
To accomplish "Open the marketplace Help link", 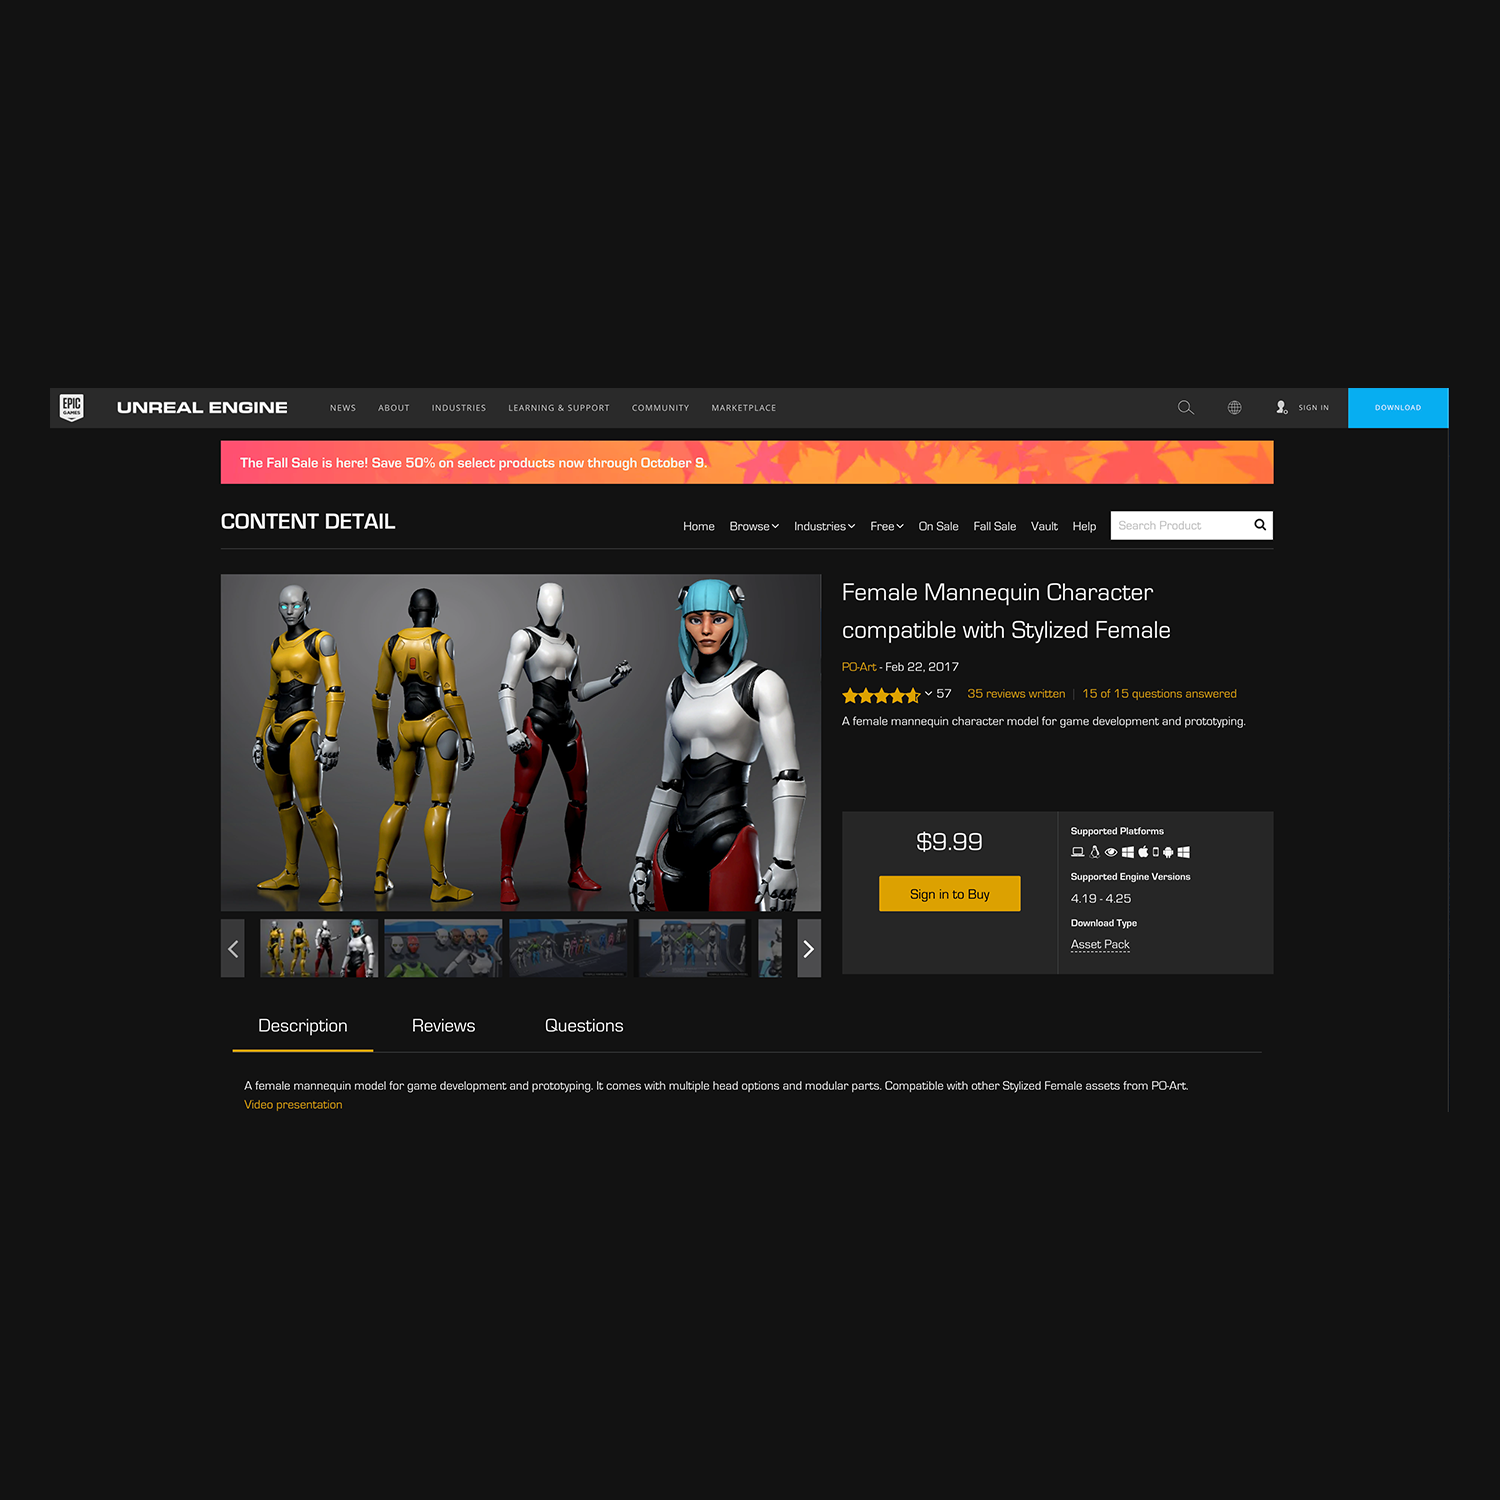I will 1084,526.
